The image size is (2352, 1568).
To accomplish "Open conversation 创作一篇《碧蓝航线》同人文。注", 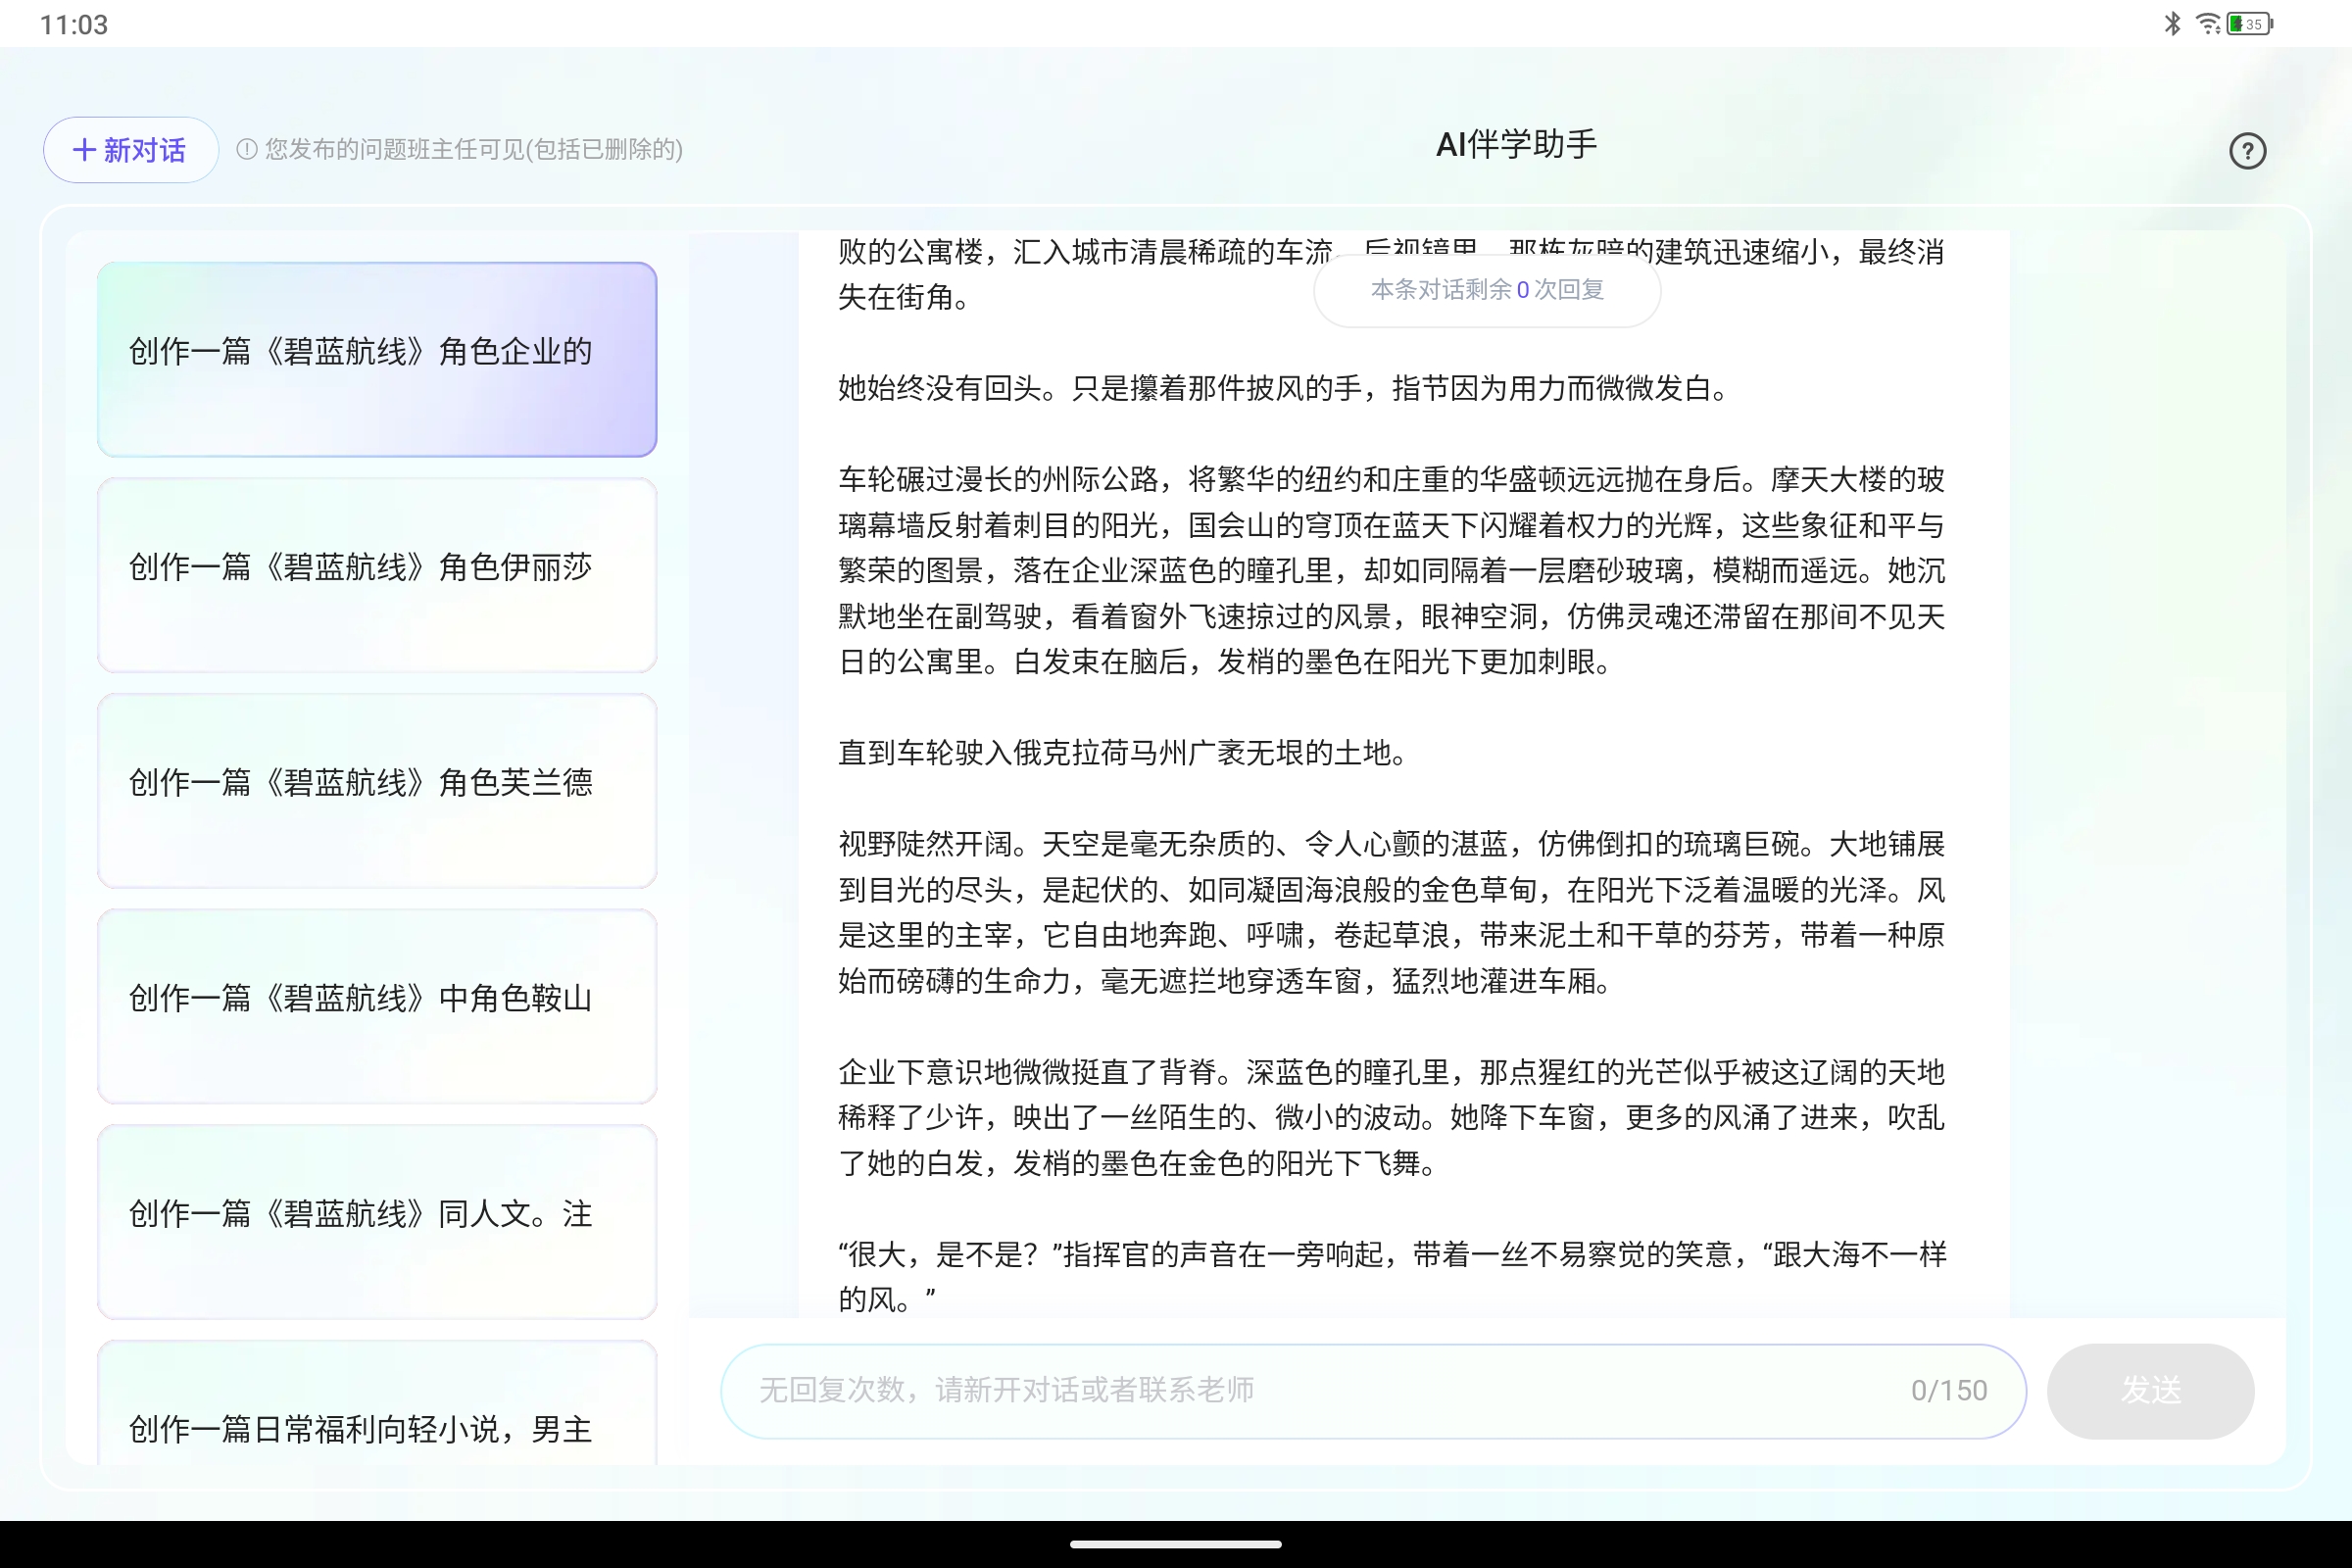I will pos(377,1222).
